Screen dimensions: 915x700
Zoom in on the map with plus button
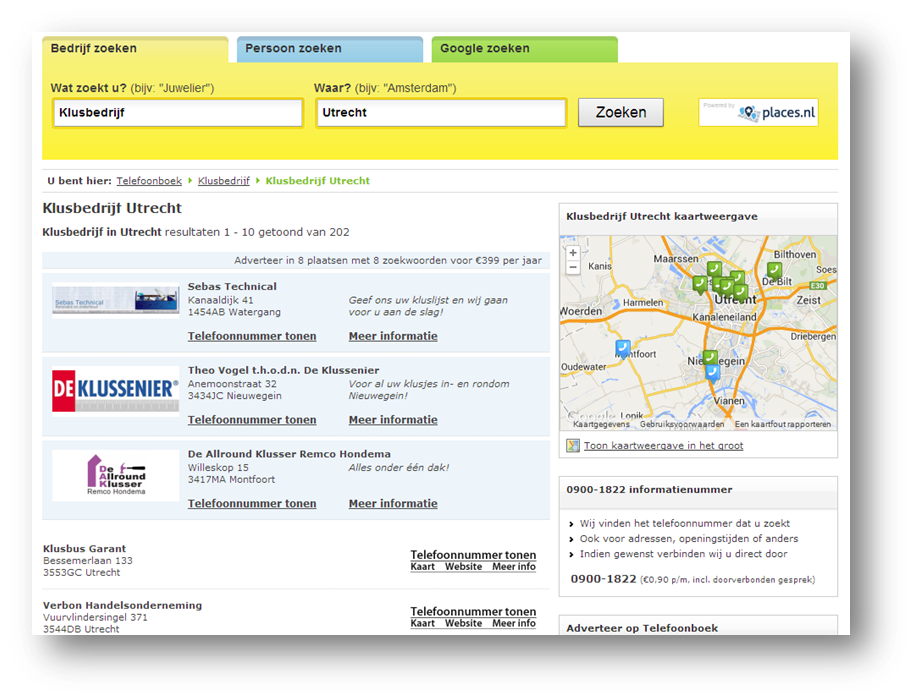pos(573,253)
